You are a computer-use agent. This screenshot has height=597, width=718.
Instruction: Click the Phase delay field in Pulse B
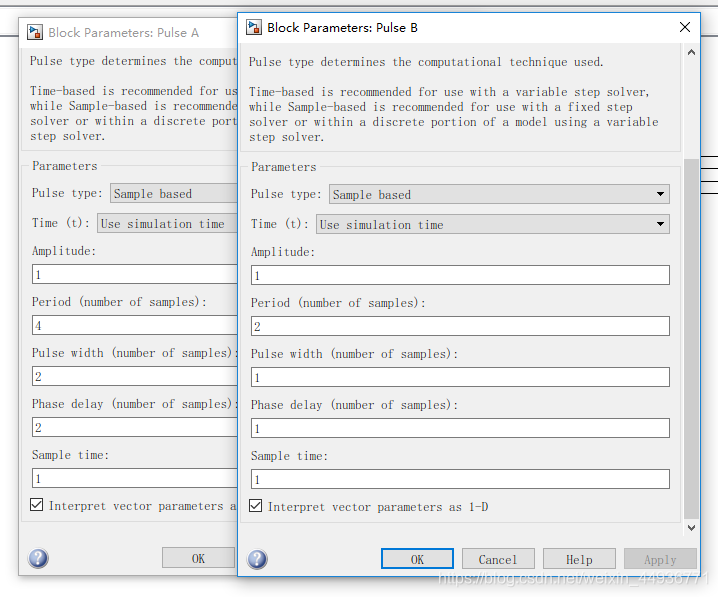(x=460, y=428)
